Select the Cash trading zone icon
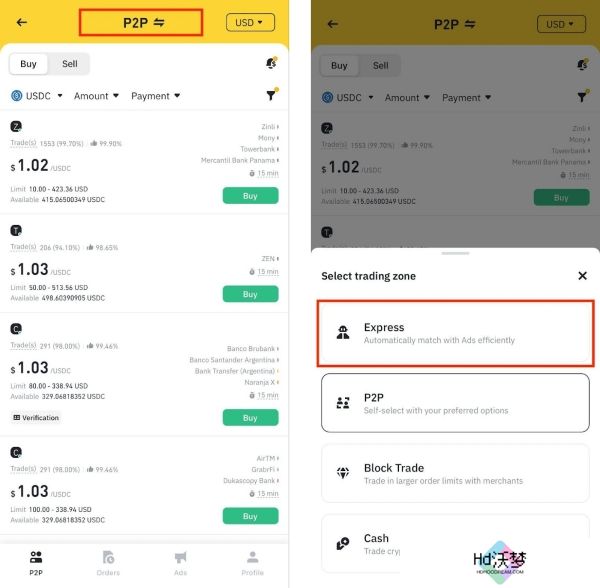 (343, 544)
